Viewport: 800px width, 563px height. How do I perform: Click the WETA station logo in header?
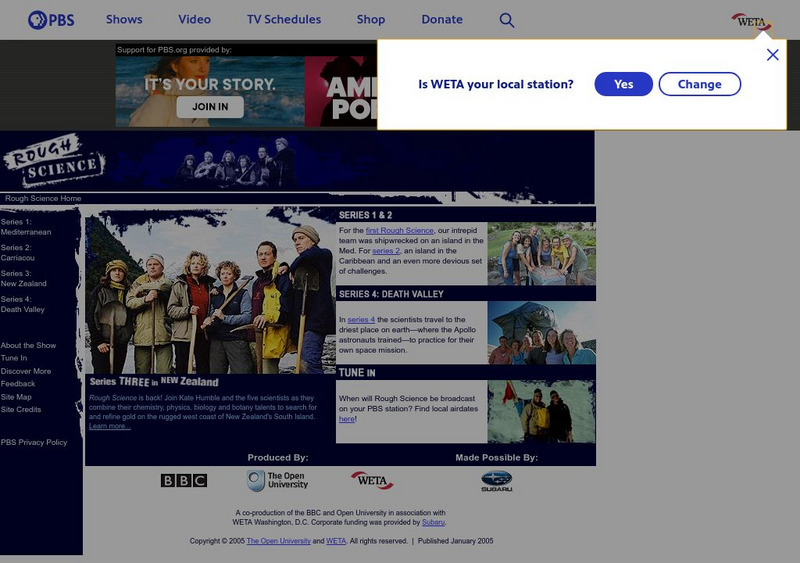pyautogui.click(x=752, y=22)
